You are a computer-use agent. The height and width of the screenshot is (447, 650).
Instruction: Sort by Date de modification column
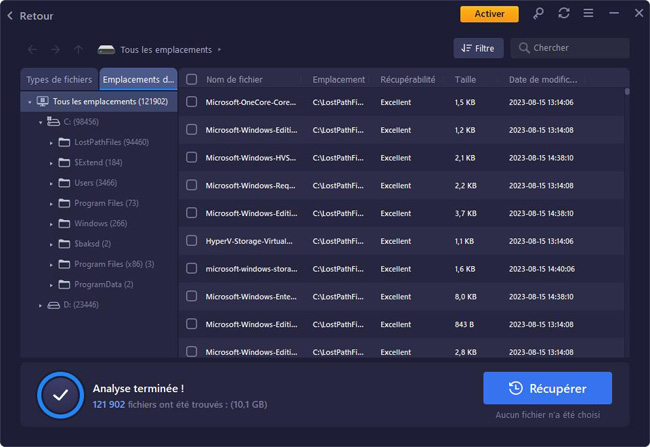[x=543, y=80]
